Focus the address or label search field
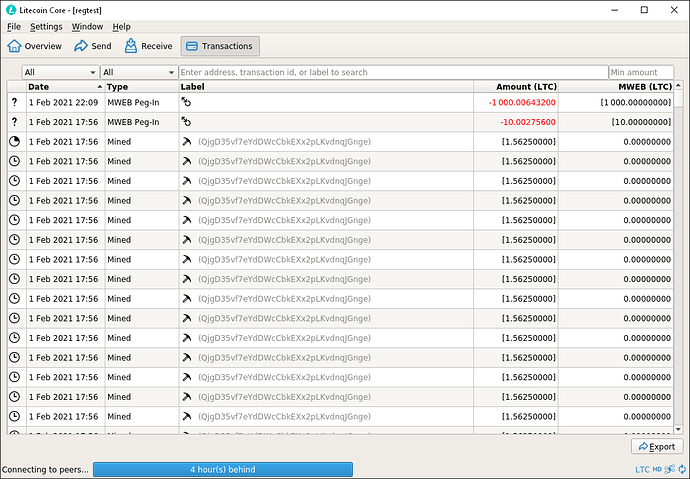This screenshot has height=479, width=690. [393, 72]
